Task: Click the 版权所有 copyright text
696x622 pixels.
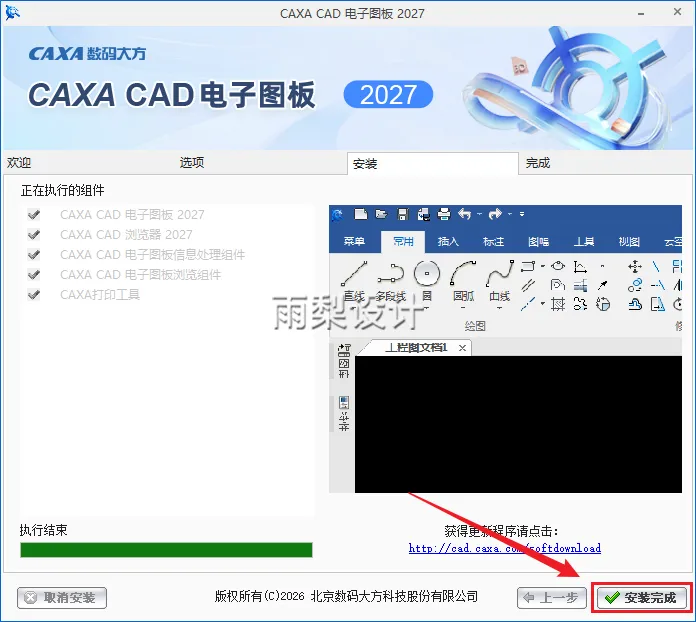Action: click(346, 596)
